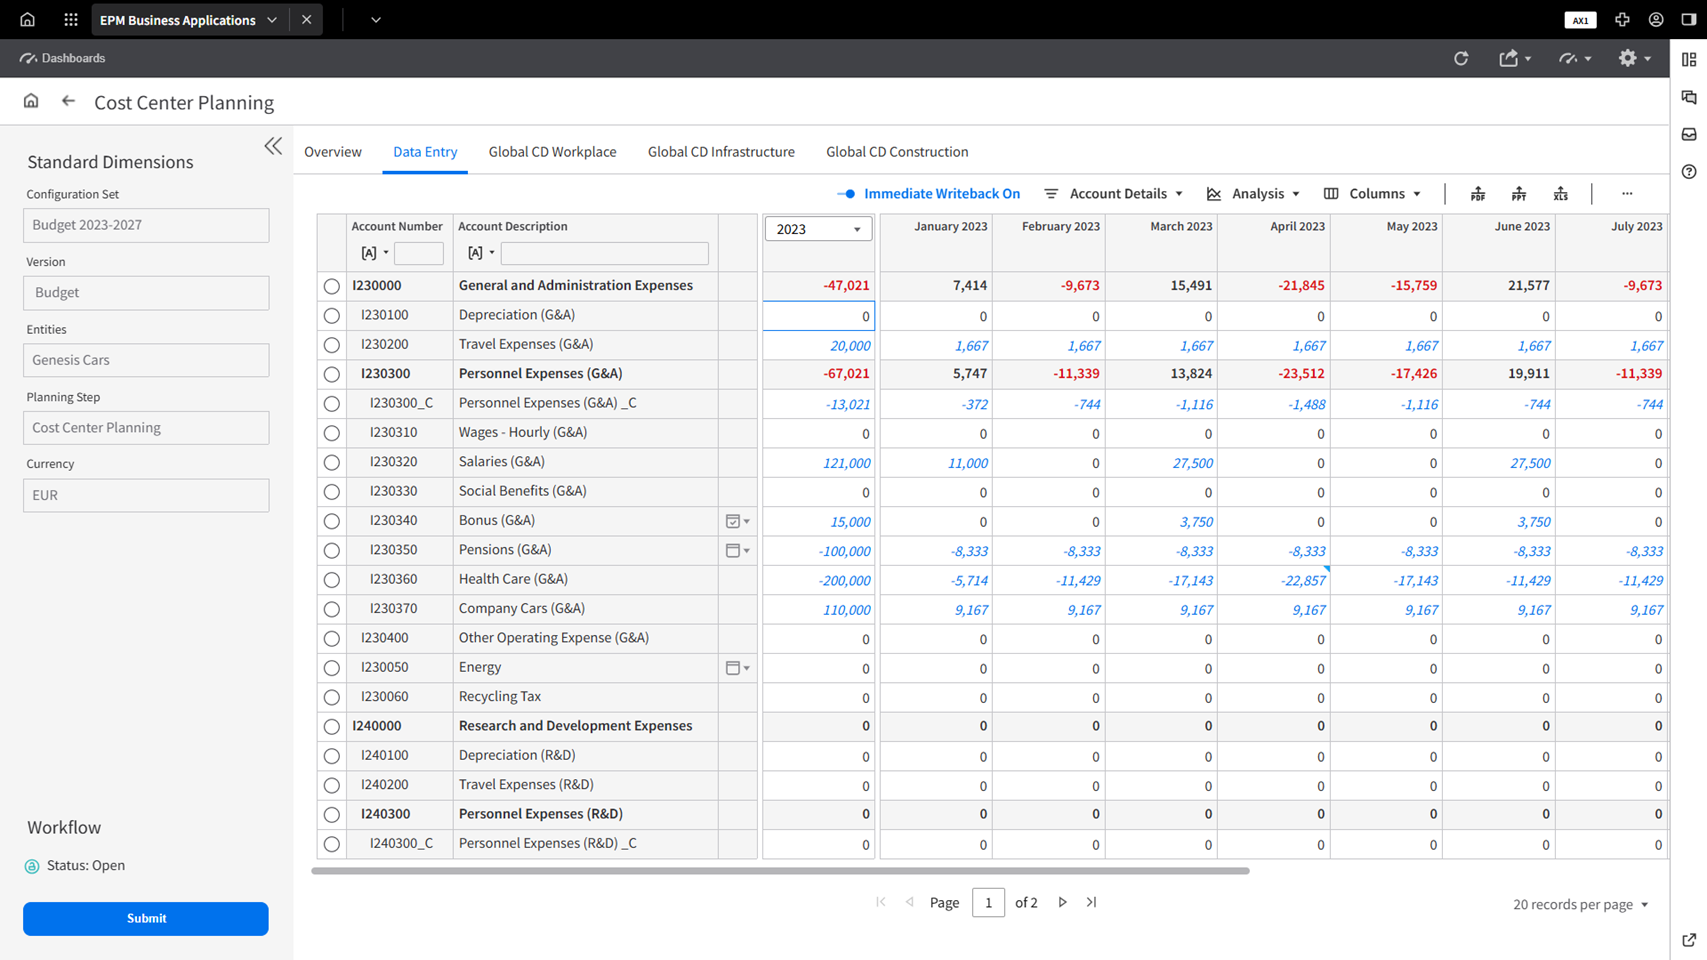Toggle the Immediate Writeback switch
The width and height of the screenshot is (1707, 960).
[x=847, y=194]
